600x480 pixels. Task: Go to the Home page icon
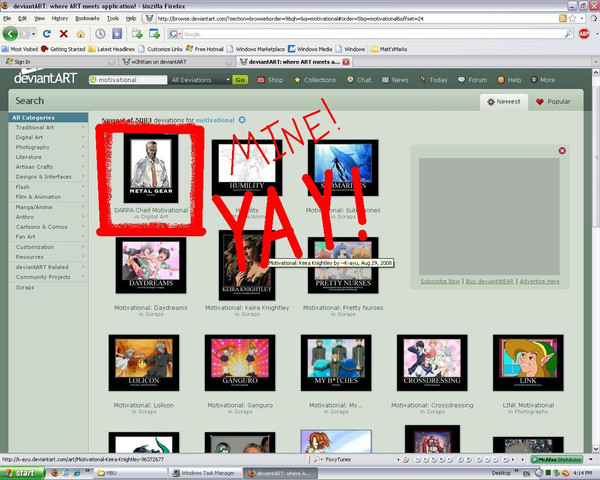[x=80, y=34]
